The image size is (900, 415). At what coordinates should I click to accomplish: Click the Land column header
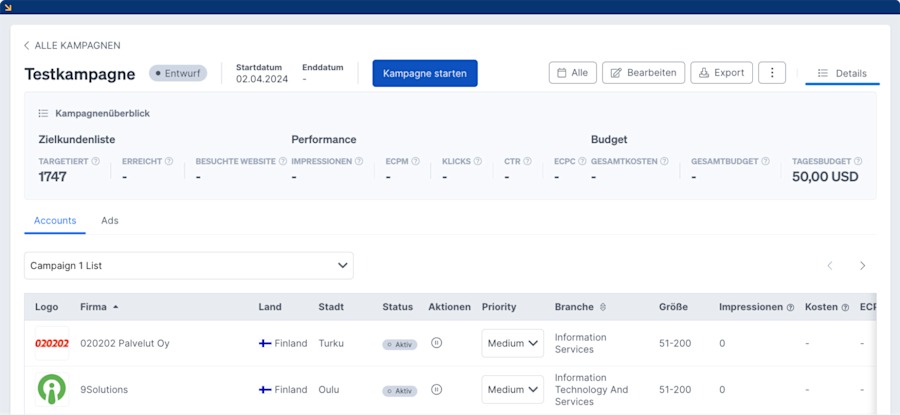[x=270, y=307]
